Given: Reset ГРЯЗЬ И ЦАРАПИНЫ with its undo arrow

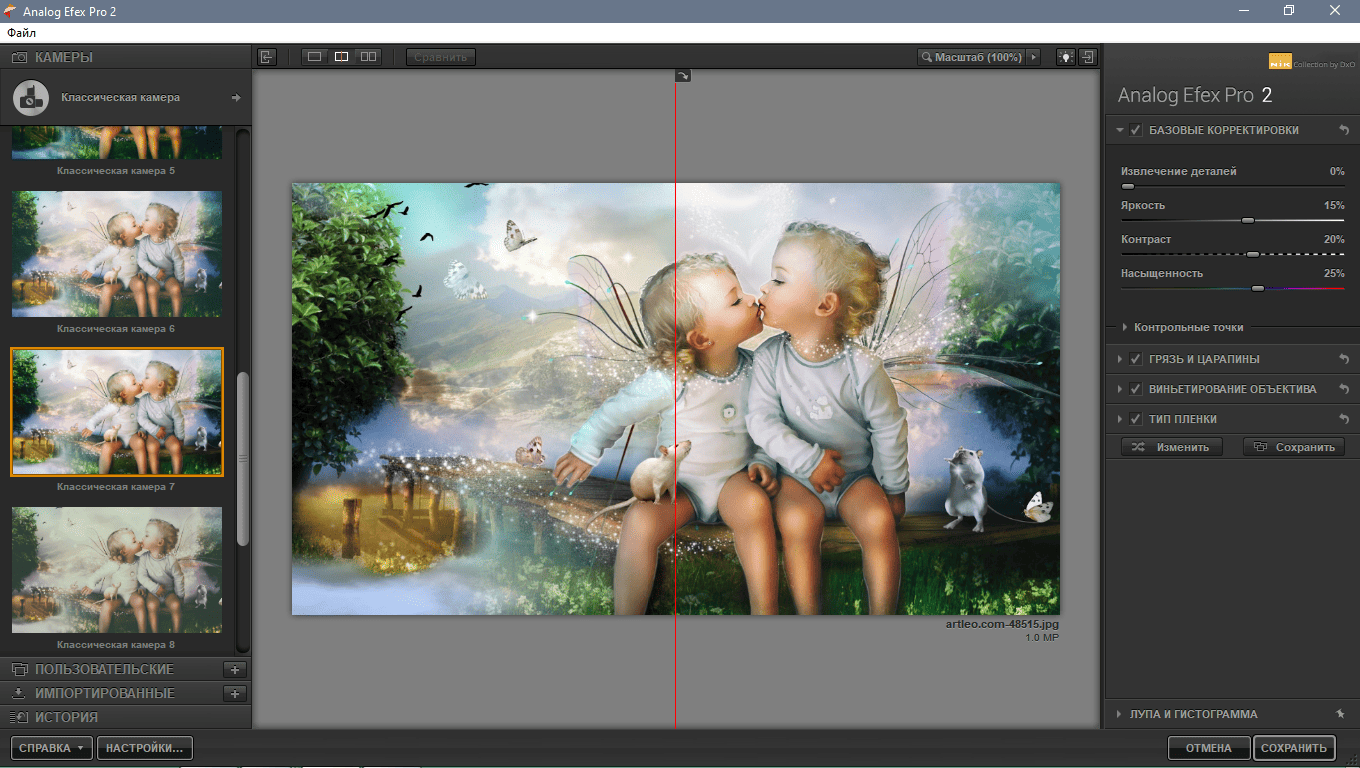Looking at the screenshot, I should click(x=1344, y=359).
